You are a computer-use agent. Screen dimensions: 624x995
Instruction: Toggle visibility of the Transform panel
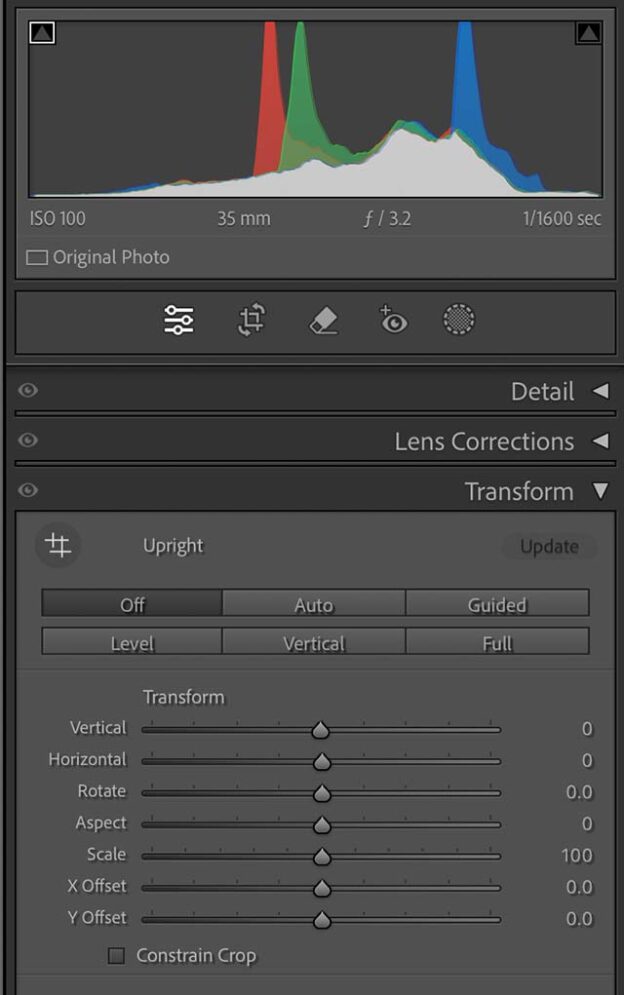[27, 491]
